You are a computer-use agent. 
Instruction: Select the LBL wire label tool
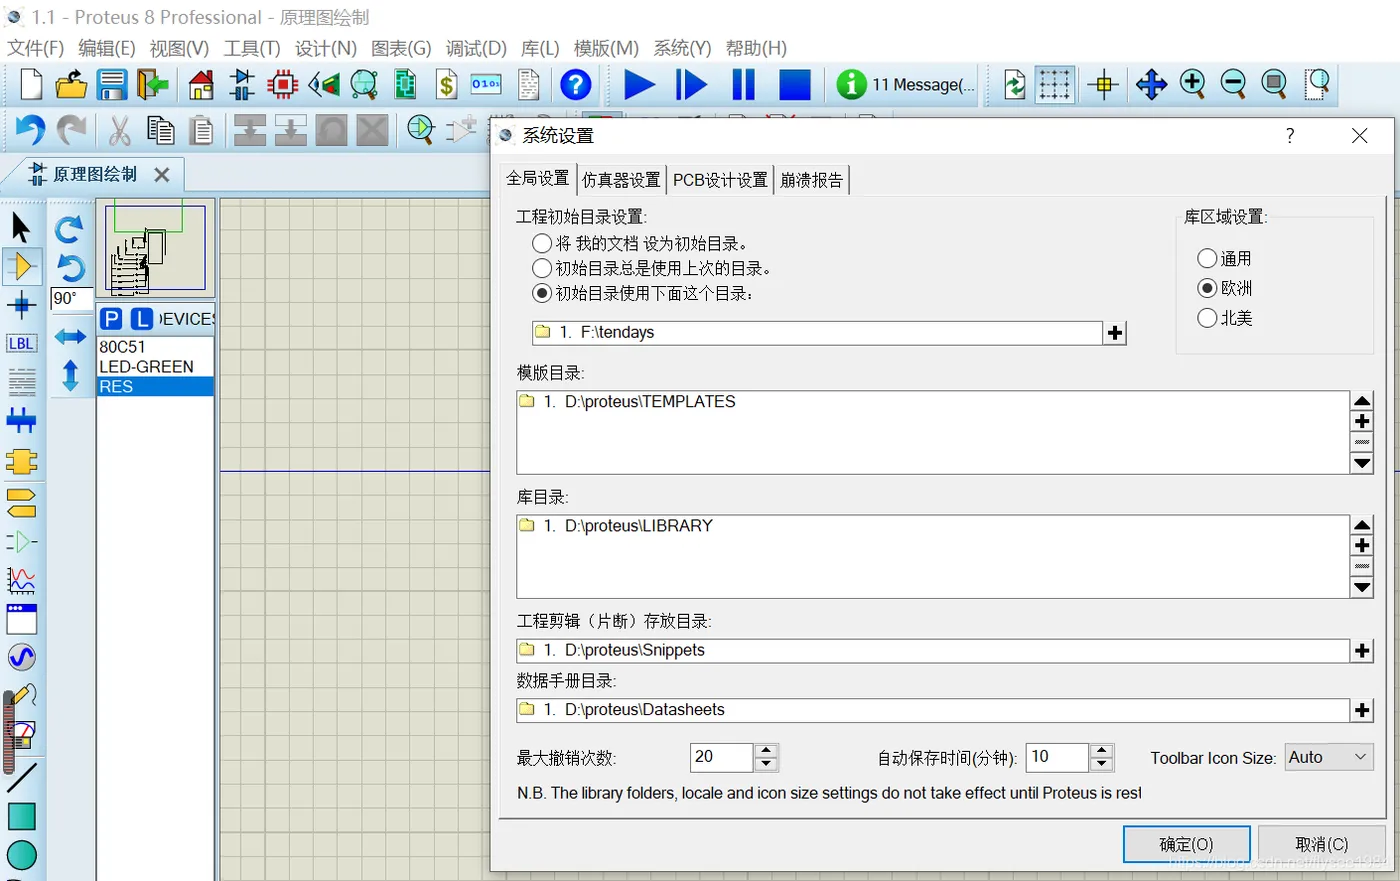point(21,343)
